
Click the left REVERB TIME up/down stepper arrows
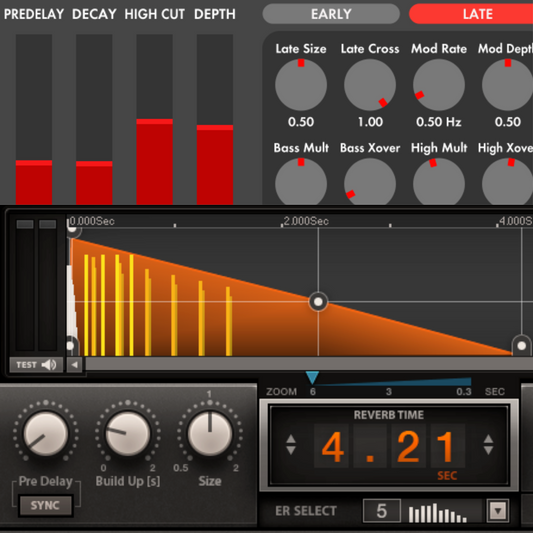[x=291, y=445]
